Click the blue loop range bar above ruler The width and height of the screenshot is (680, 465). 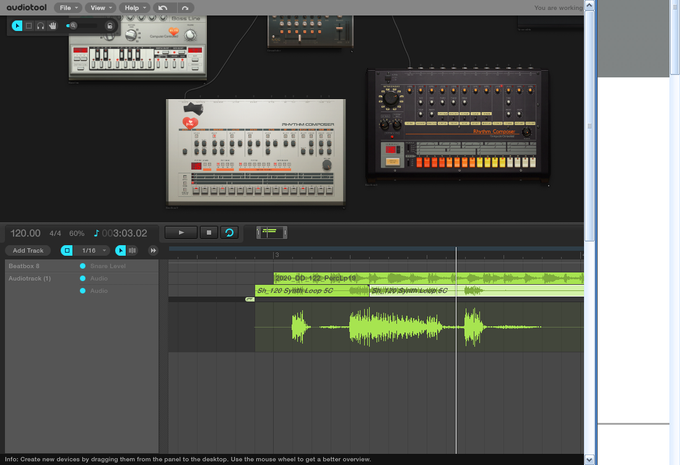point(376,249)
